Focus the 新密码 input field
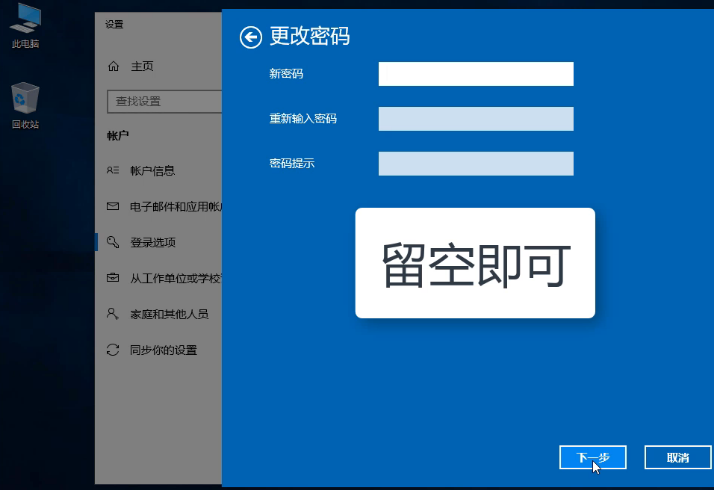Screen dimensions: 714x490 475,74
